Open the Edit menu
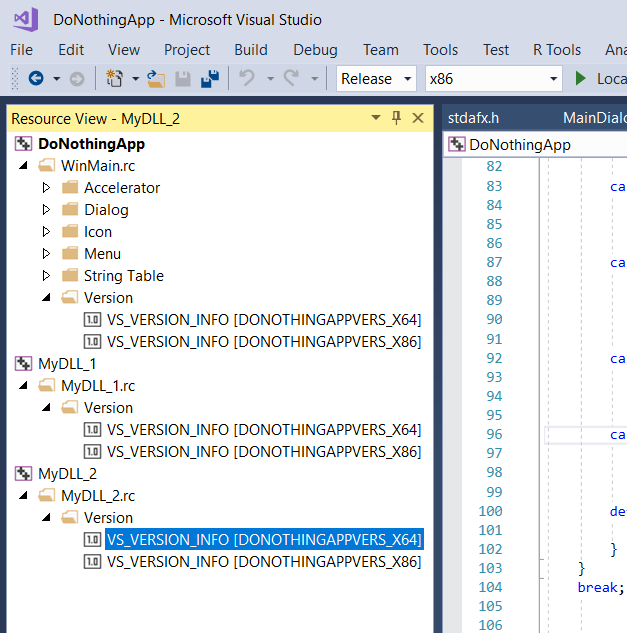Screen dimensions: 627x633 click(71, 50)
